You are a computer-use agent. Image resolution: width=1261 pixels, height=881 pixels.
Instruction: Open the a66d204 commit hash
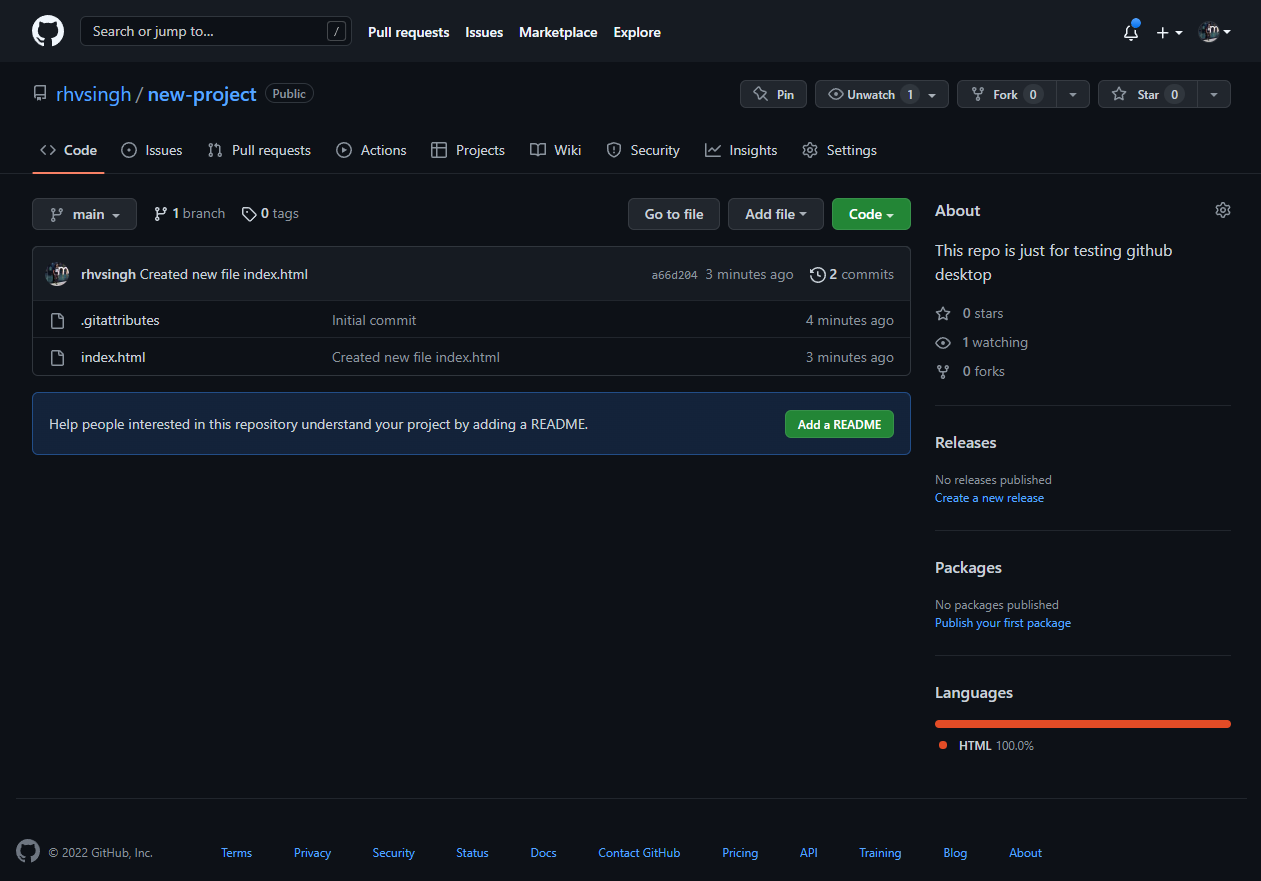coord(674,275)
